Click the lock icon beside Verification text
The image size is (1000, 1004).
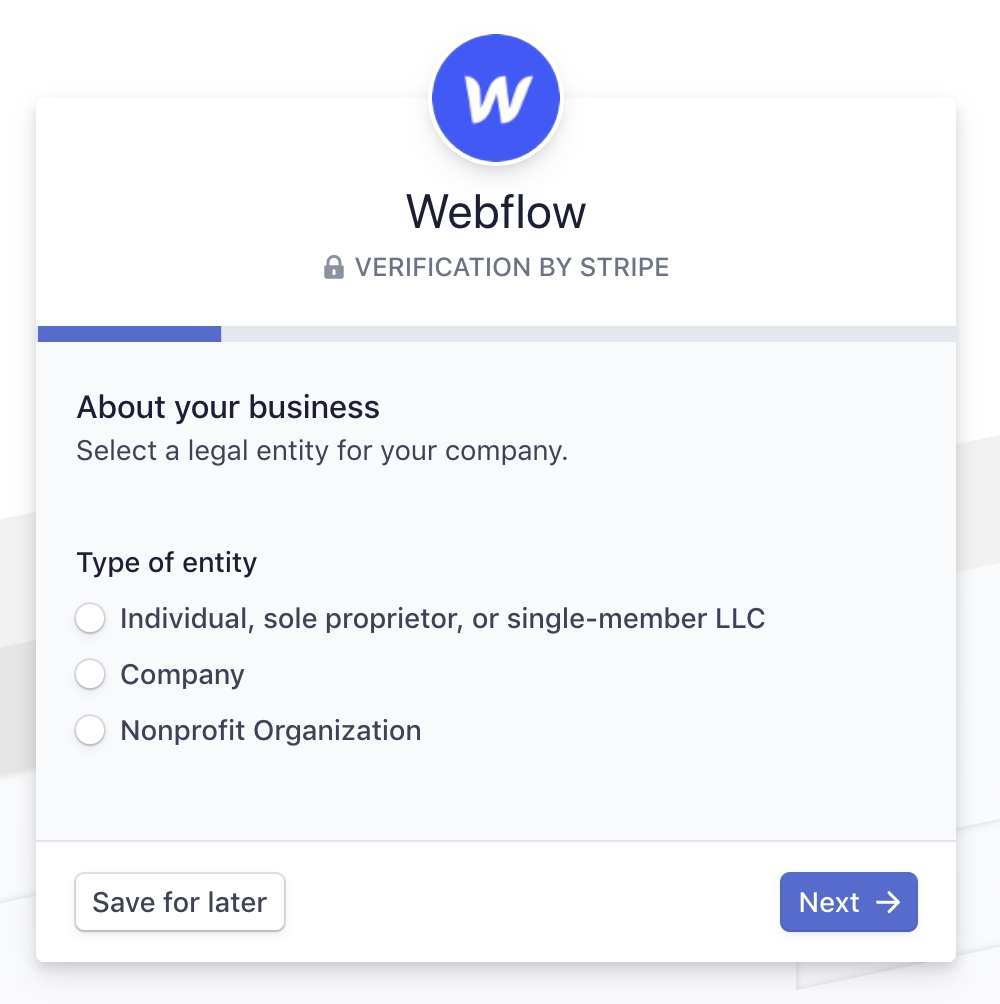[x=334, y=268]
